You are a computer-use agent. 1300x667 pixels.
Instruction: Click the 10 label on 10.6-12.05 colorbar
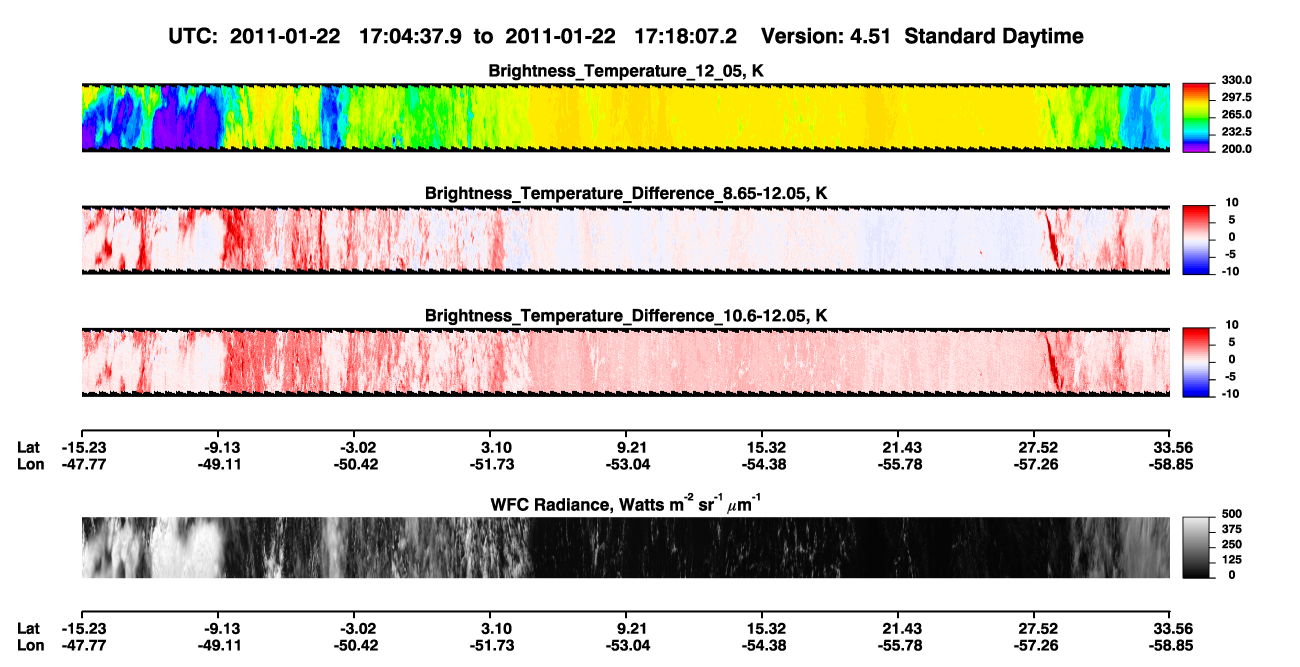tap(1234, 324)
